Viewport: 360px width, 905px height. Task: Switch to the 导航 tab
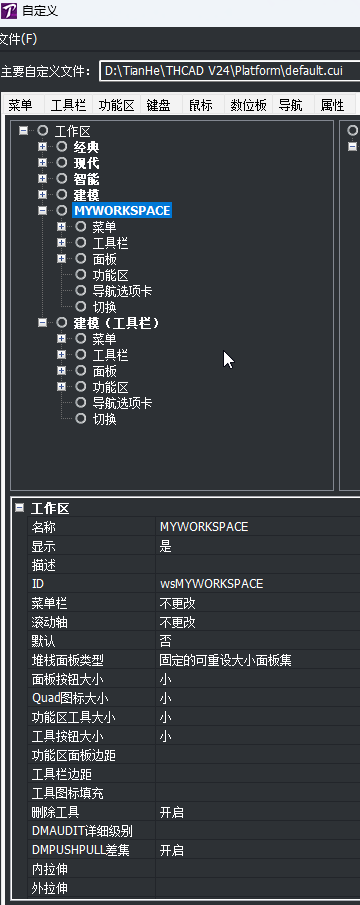point(290,105)
